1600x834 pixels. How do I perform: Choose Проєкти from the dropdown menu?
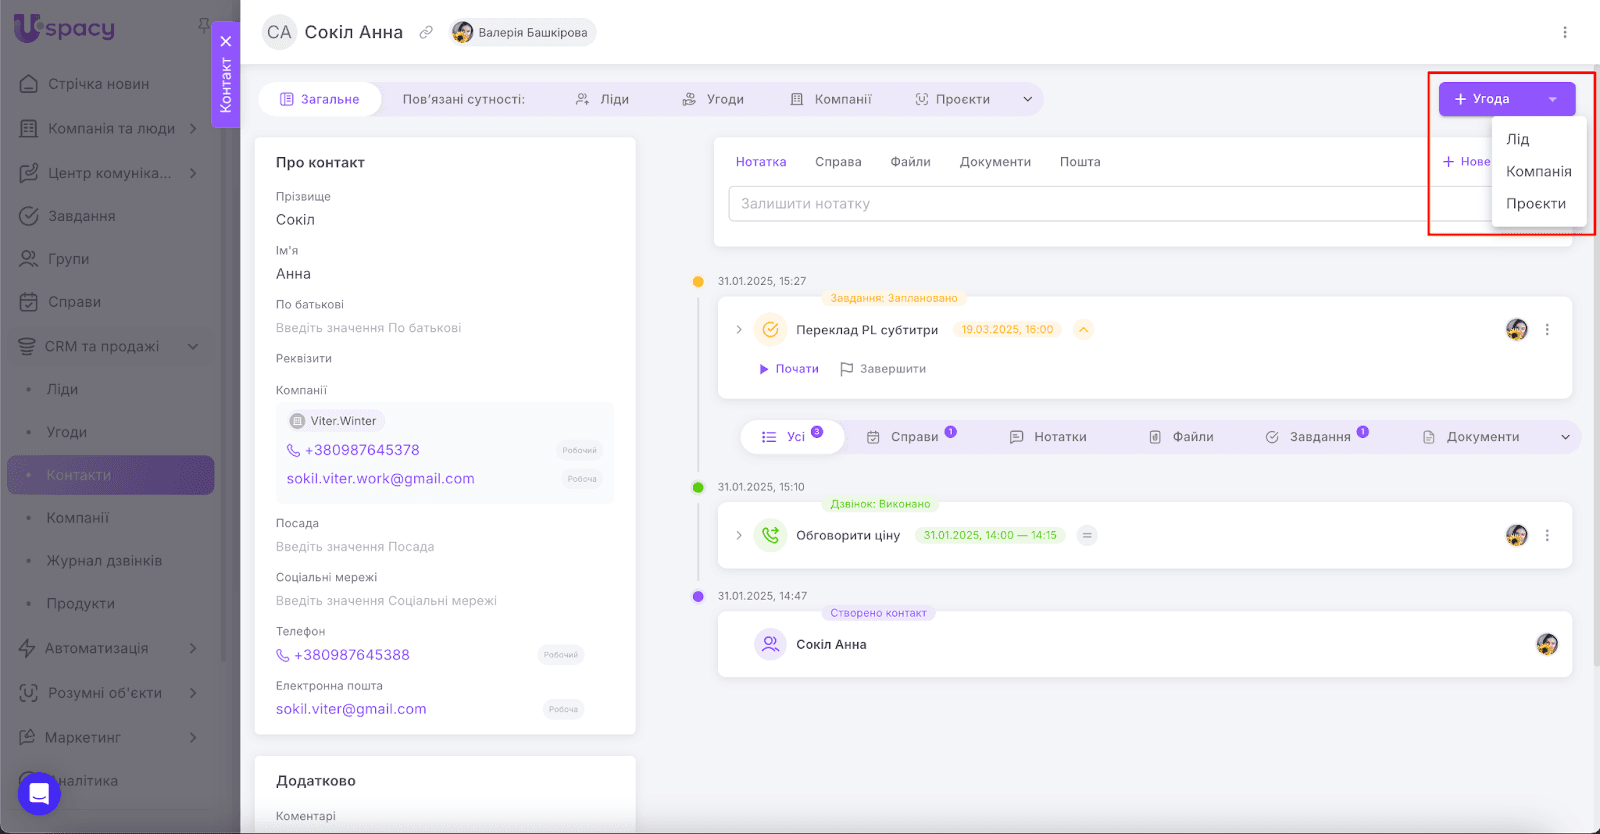(x=1536, y=204)
